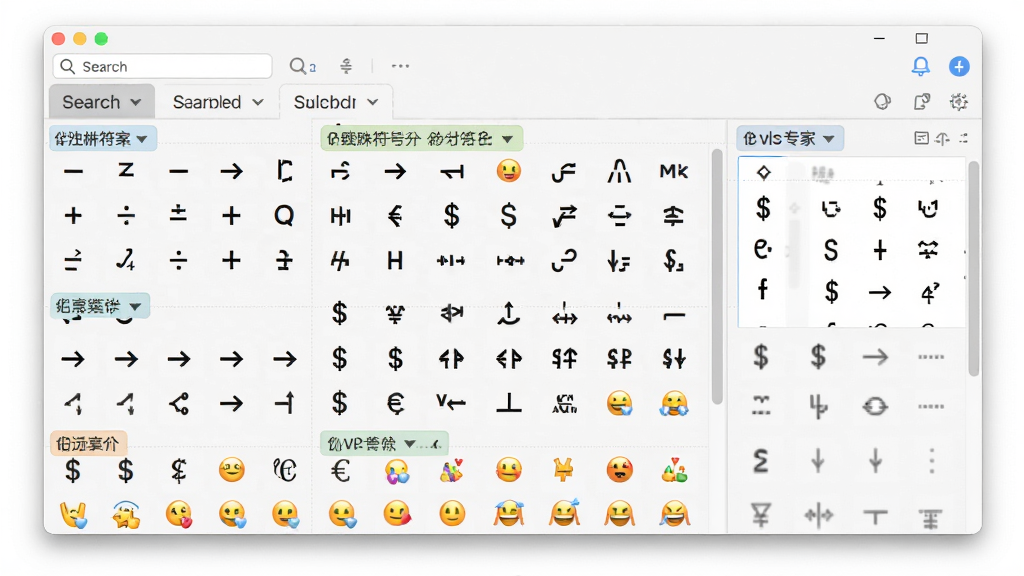
Task: Insert the Q symbol in the left panel
Action: point(284,216)
